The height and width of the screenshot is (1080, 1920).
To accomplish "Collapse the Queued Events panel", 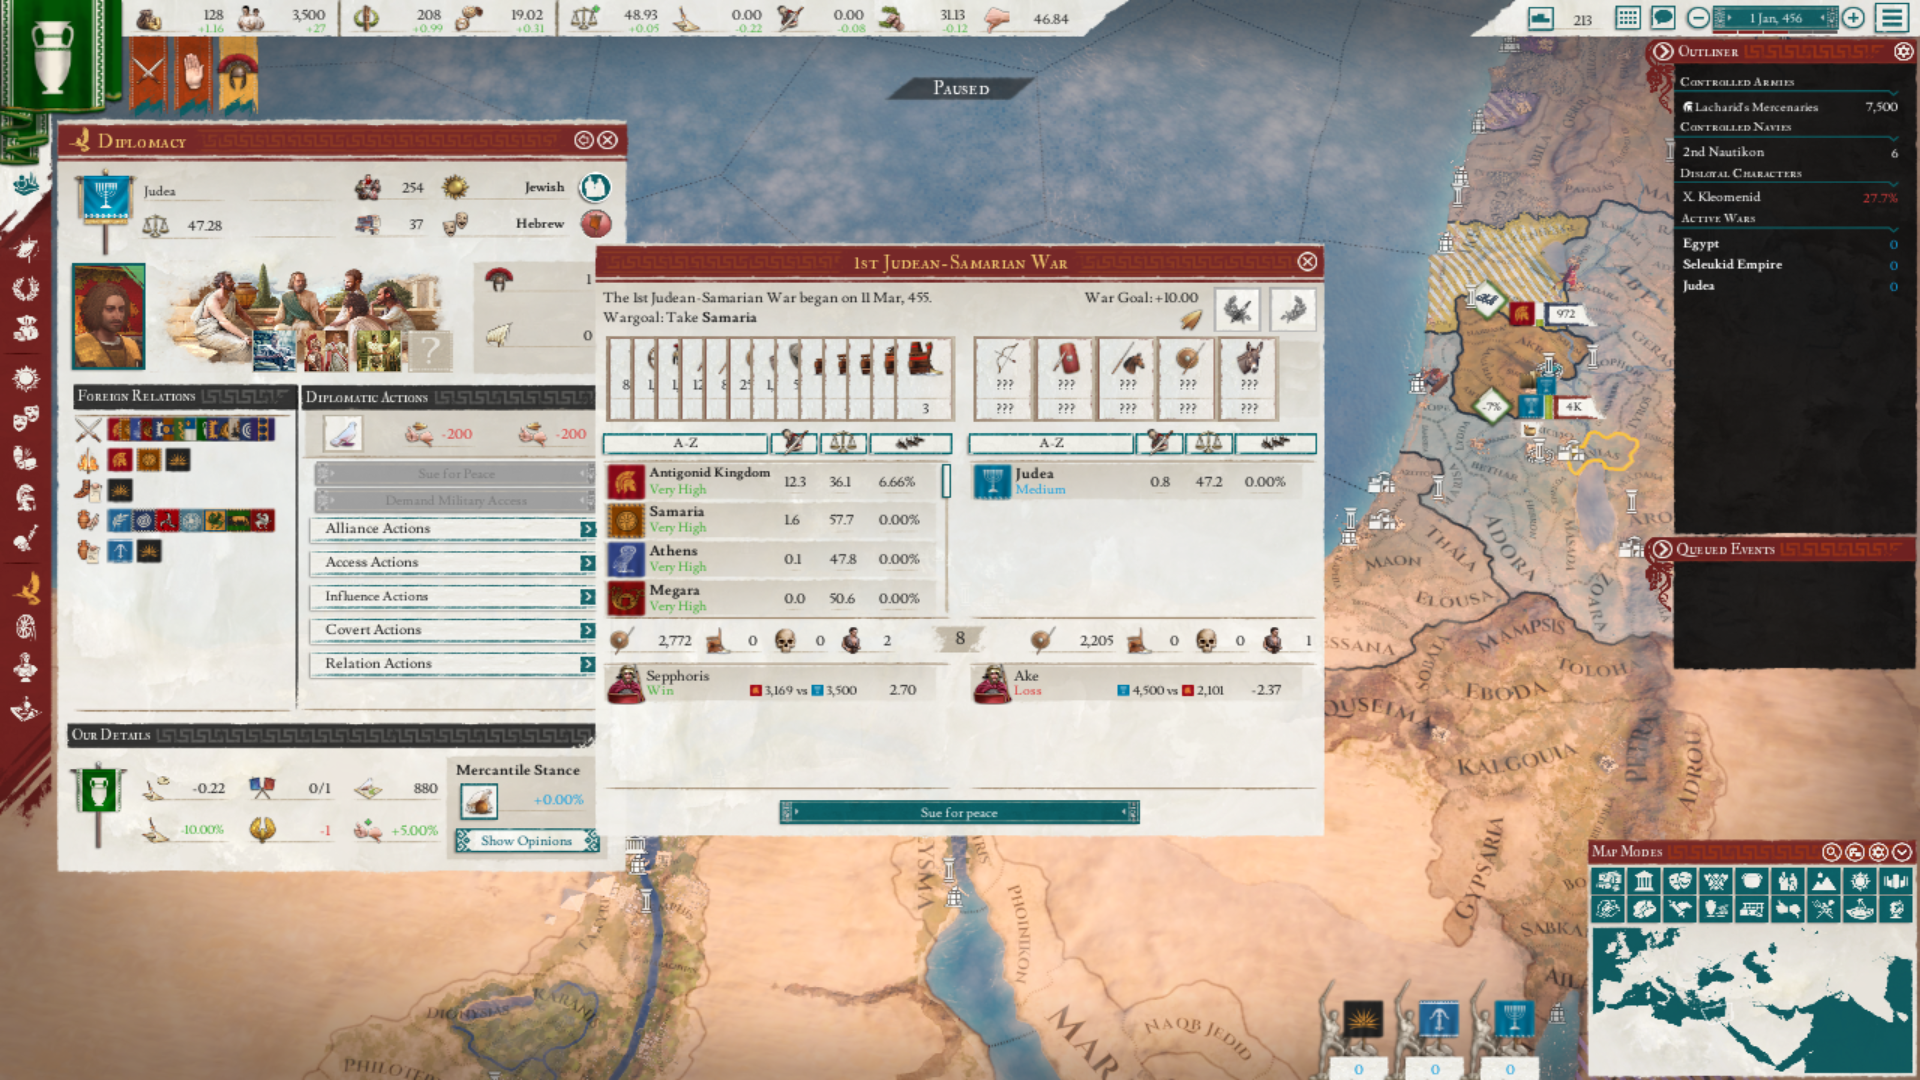I will (x=1662, y=549).
